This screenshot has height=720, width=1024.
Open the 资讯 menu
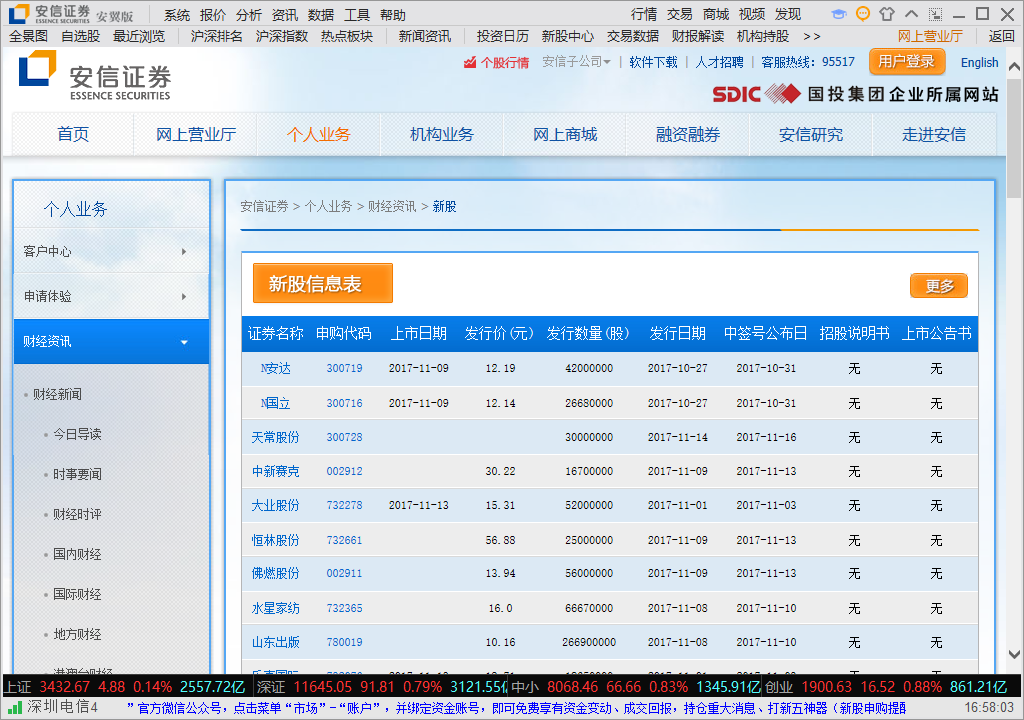click(x=285, y=14)
